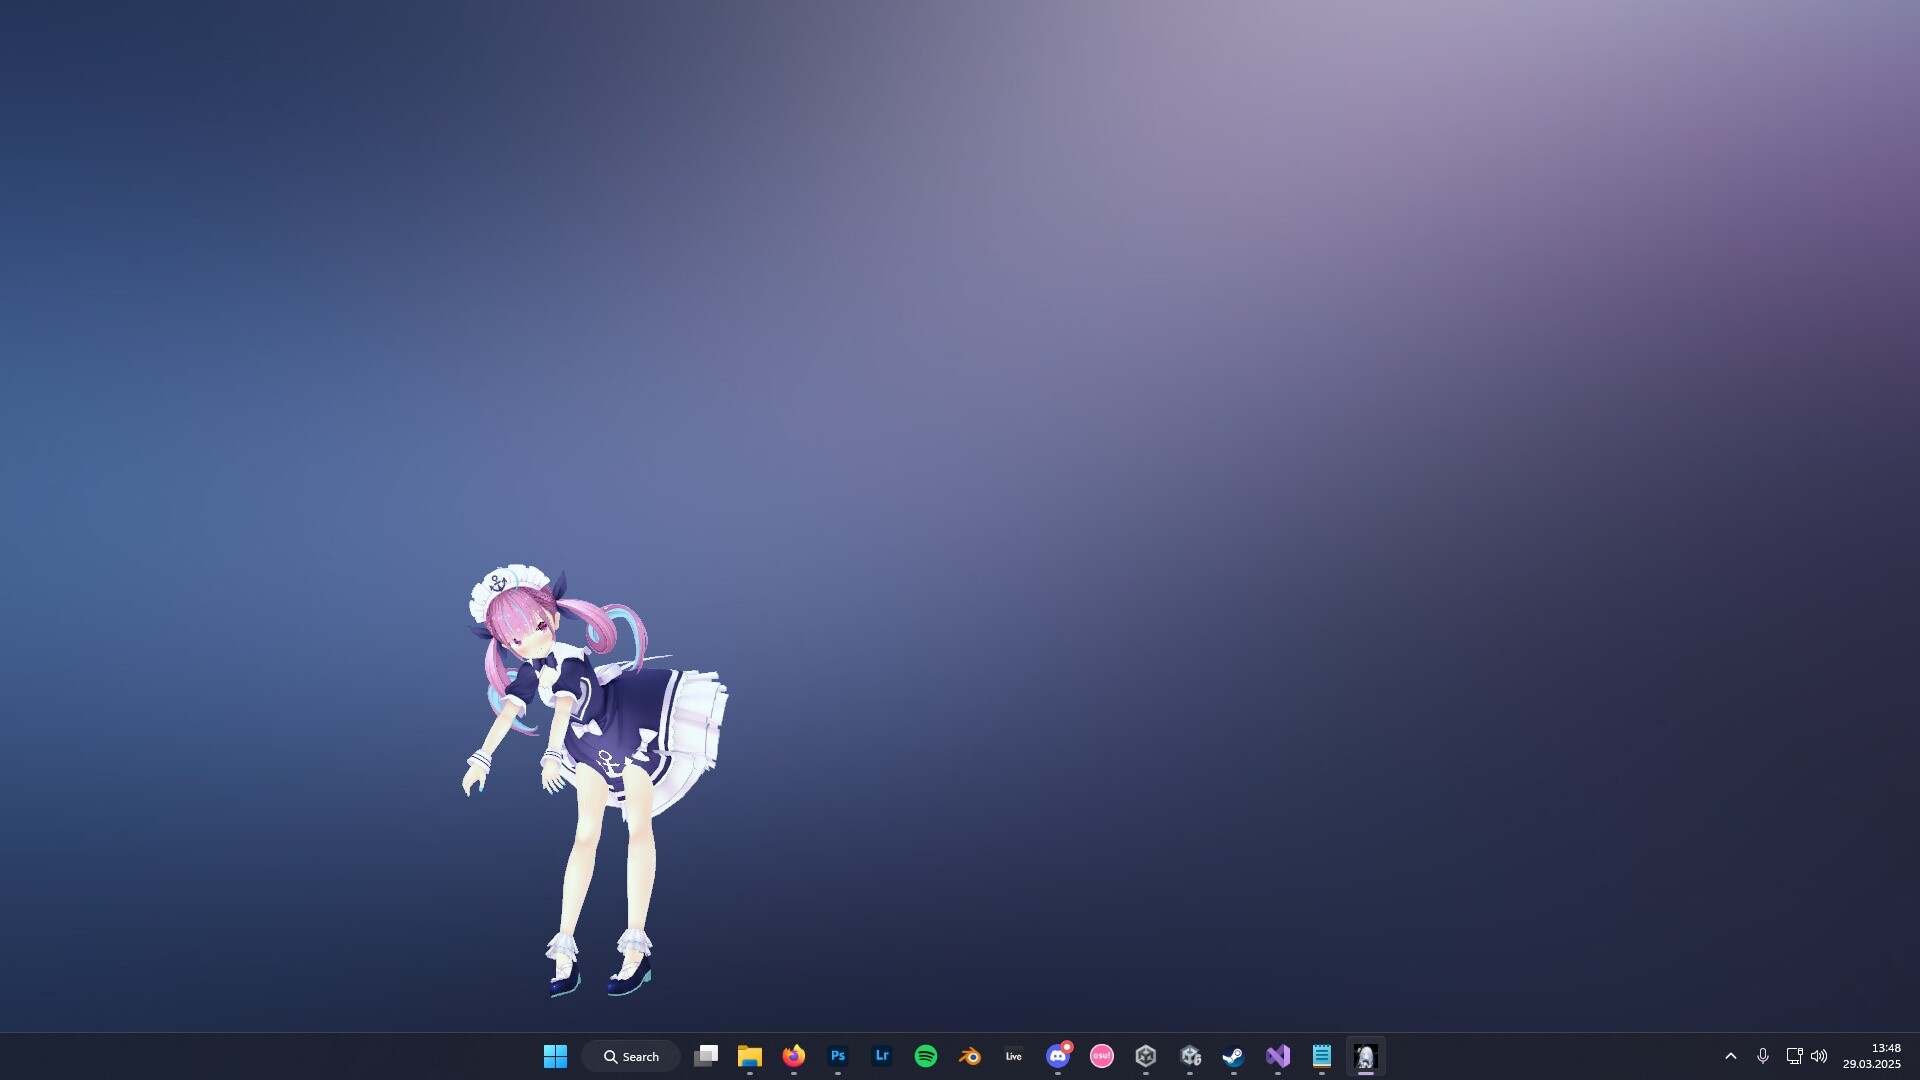The width and height of the screenshot is (1920, 1080).
Task: Launch Firefox from the taskbar
Action: coord(794,1056)
